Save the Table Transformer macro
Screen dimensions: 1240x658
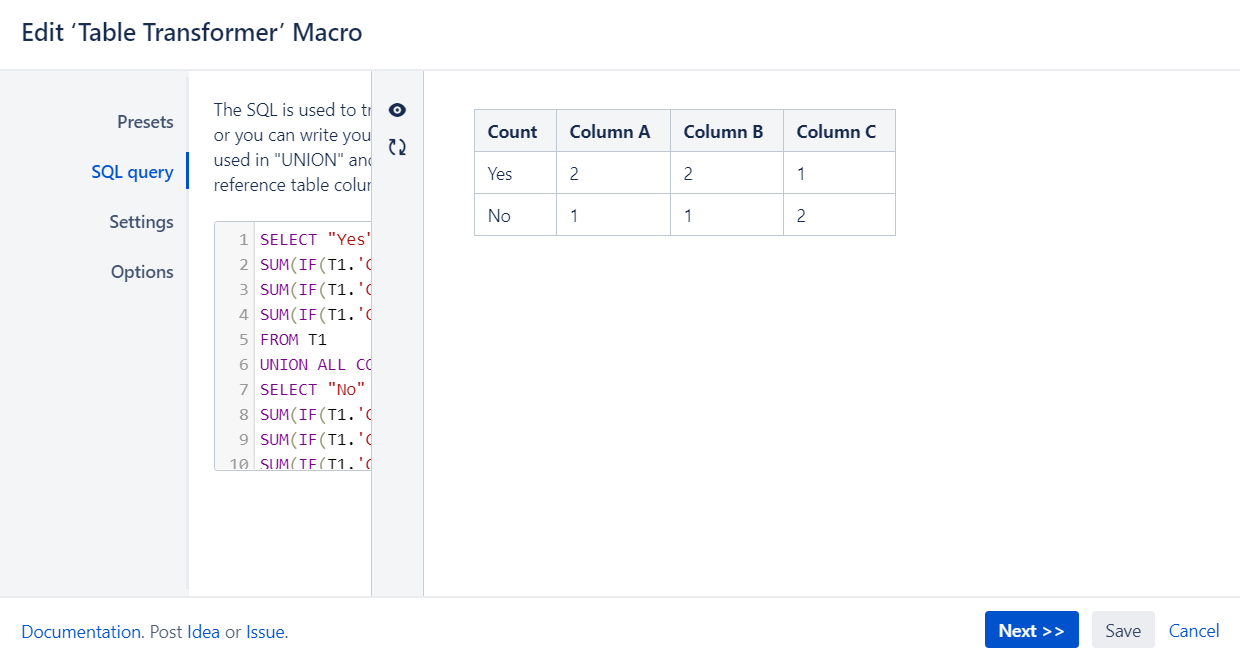[1122, 630]
